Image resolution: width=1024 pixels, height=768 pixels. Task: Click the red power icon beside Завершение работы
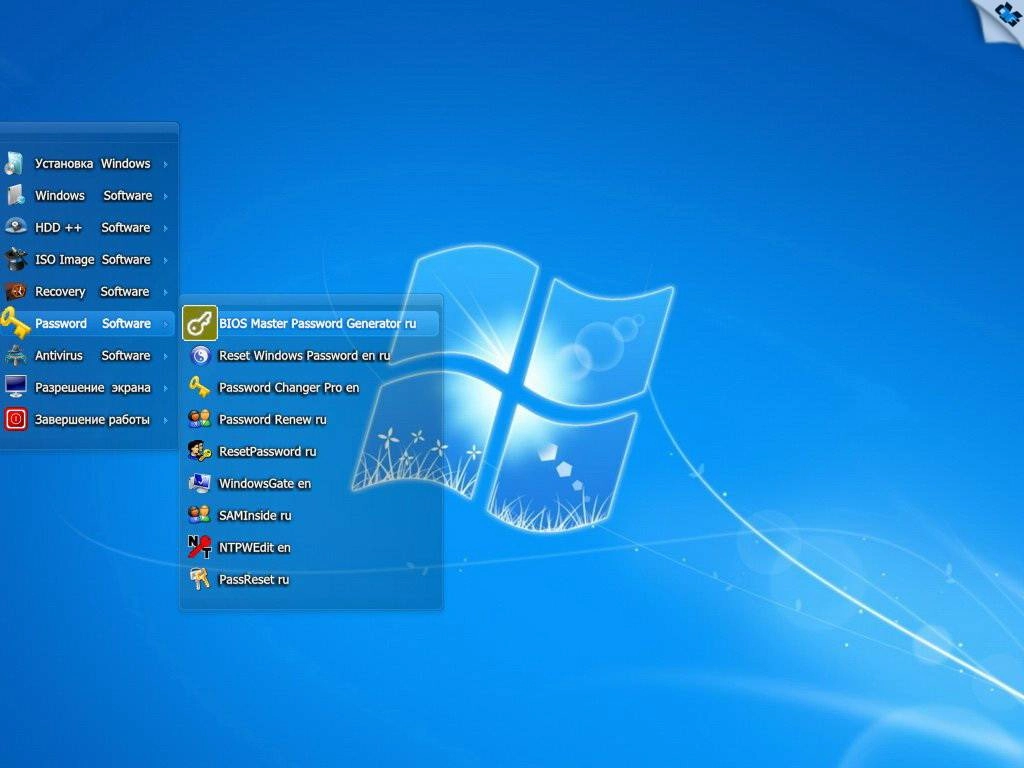point(16,419)
